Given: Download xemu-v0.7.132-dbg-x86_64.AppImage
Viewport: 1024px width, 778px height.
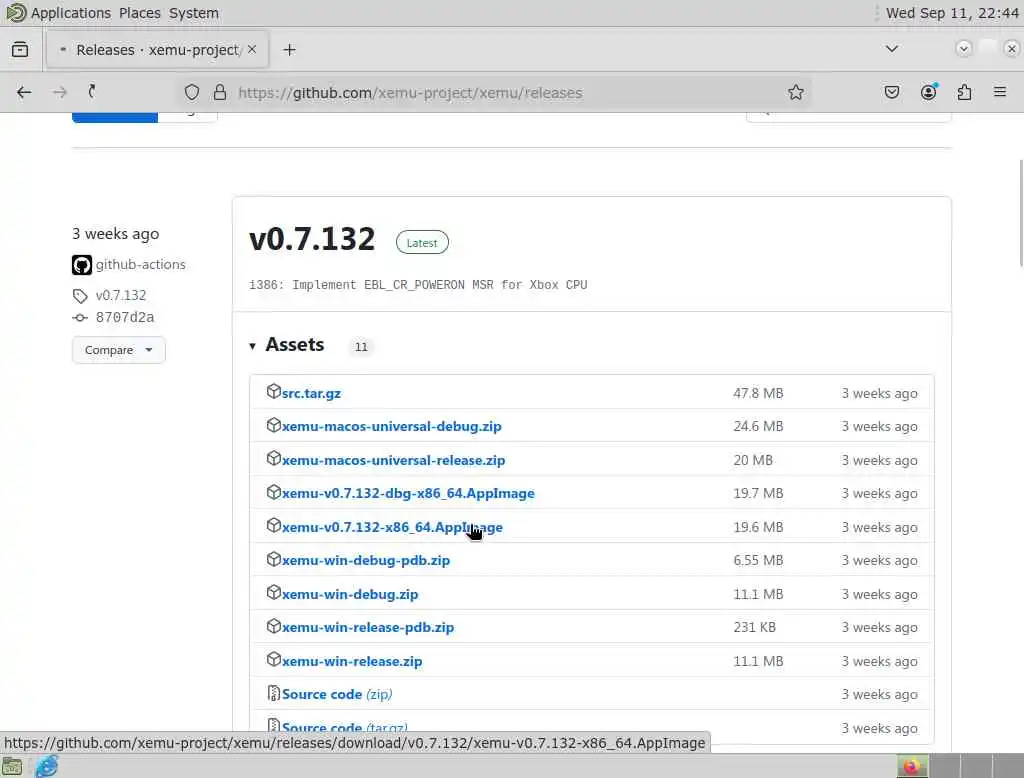Looking at the screenshot, I should 408,493.
